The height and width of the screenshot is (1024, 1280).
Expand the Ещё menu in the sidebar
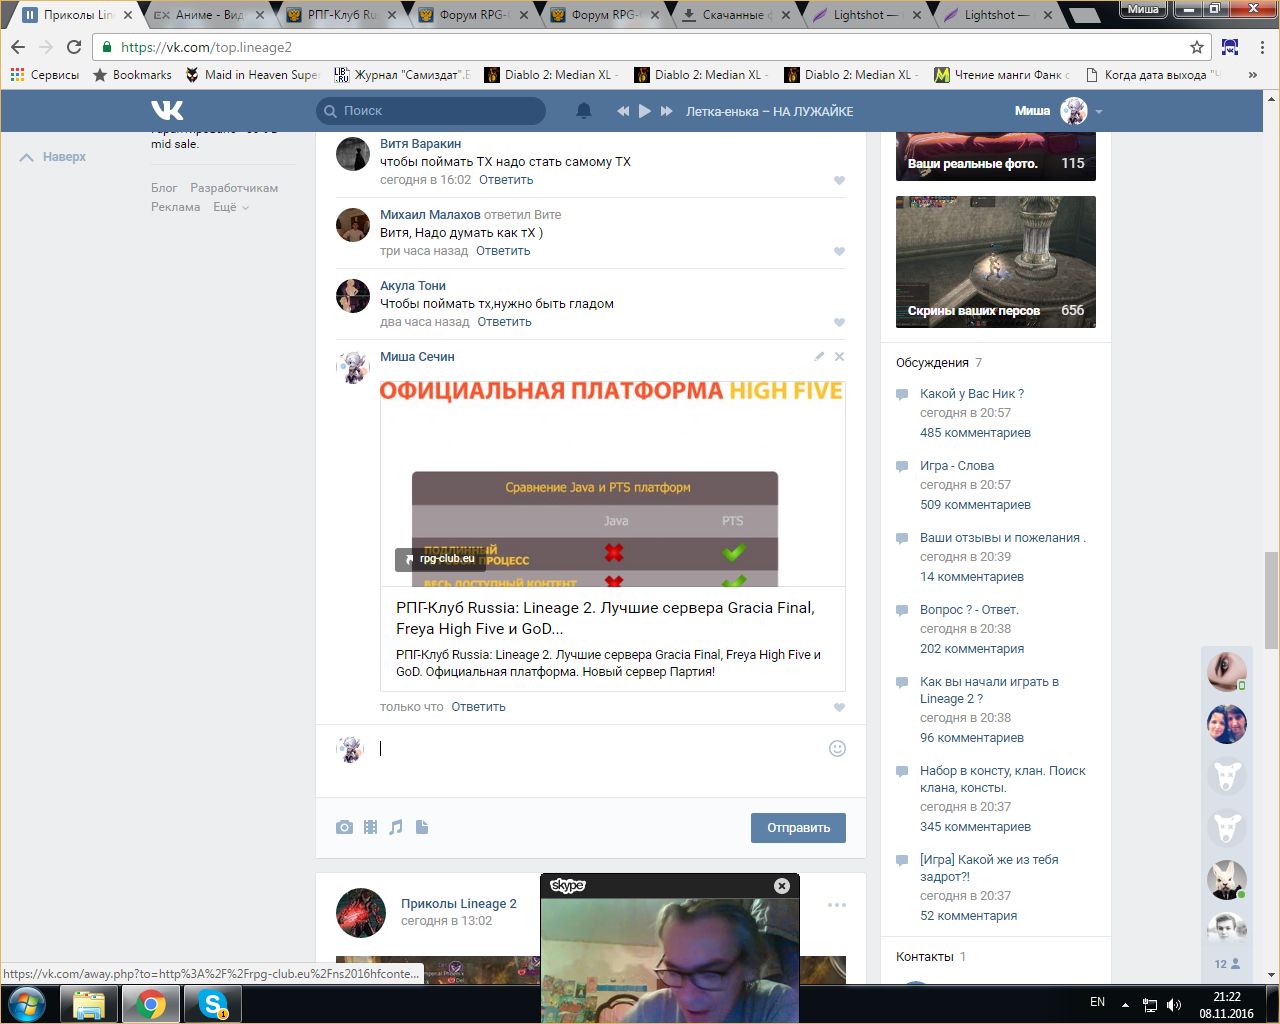click(231, 207)
